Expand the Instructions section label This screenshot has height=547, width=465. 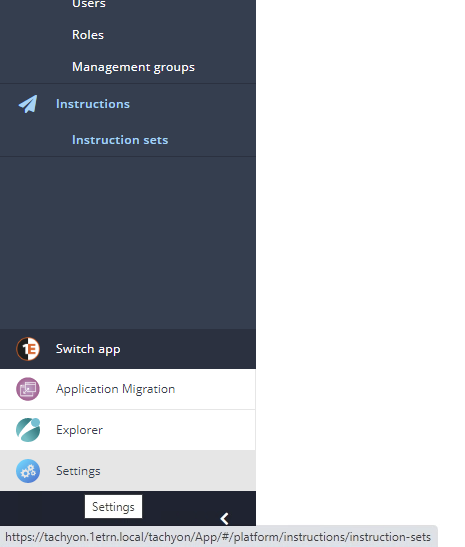pyautogui.click(x=93, y=104)
